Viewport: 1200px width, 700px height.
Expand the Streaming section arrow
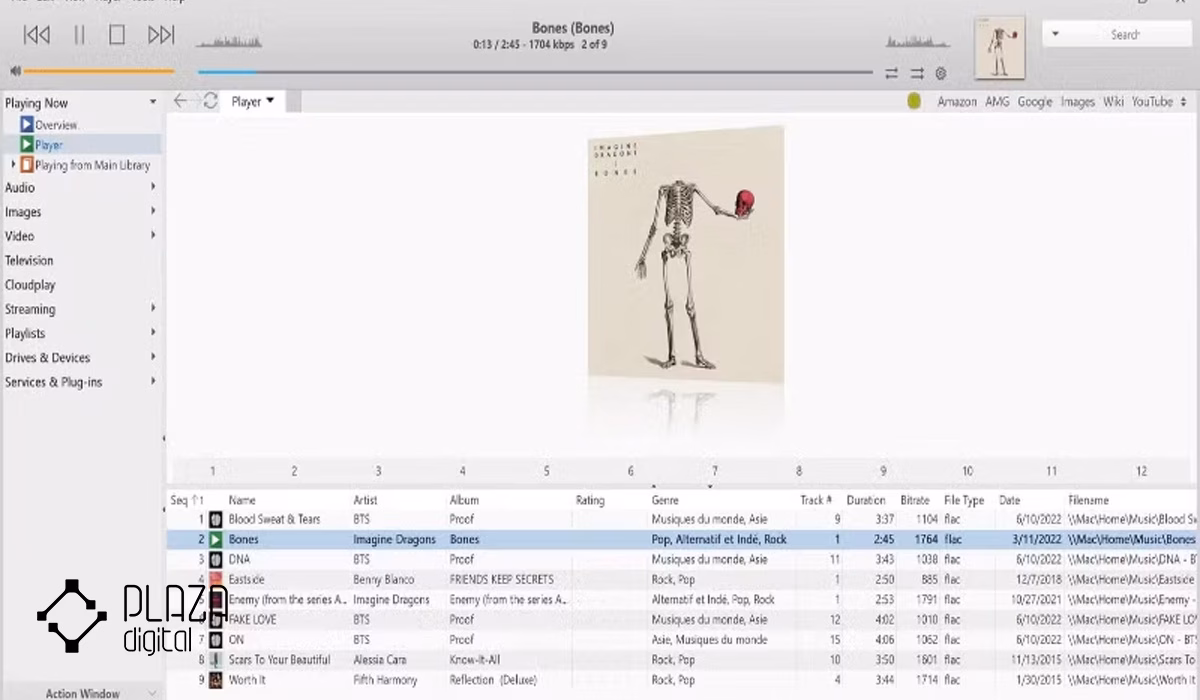(x=153, y=309)
